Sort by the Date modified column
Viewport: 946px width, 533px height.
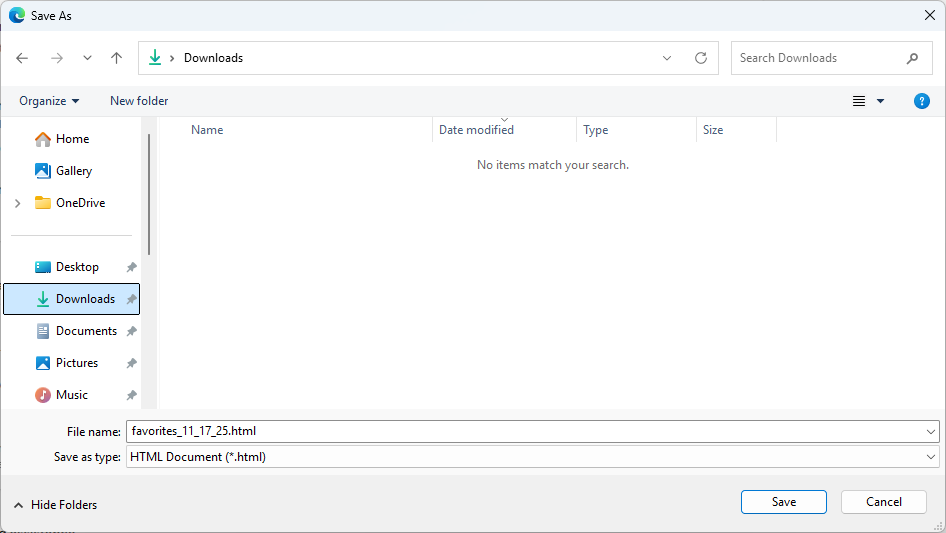[x=477, y=130]
